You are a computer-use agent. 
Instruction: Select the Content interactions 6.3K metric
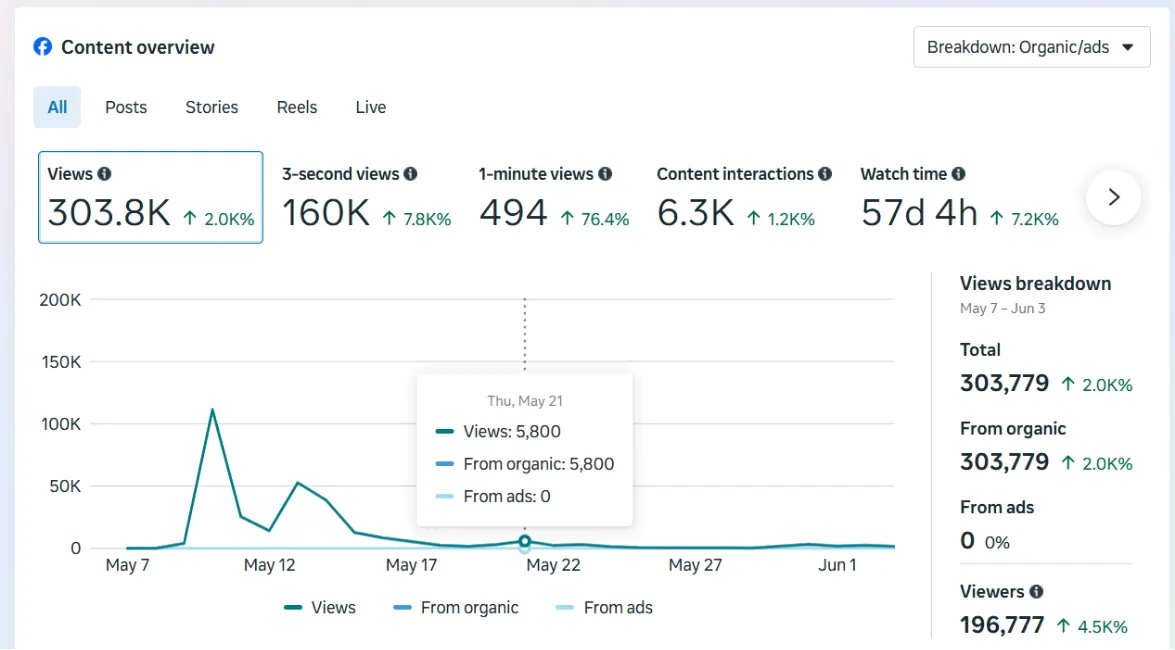coord(744,198)
